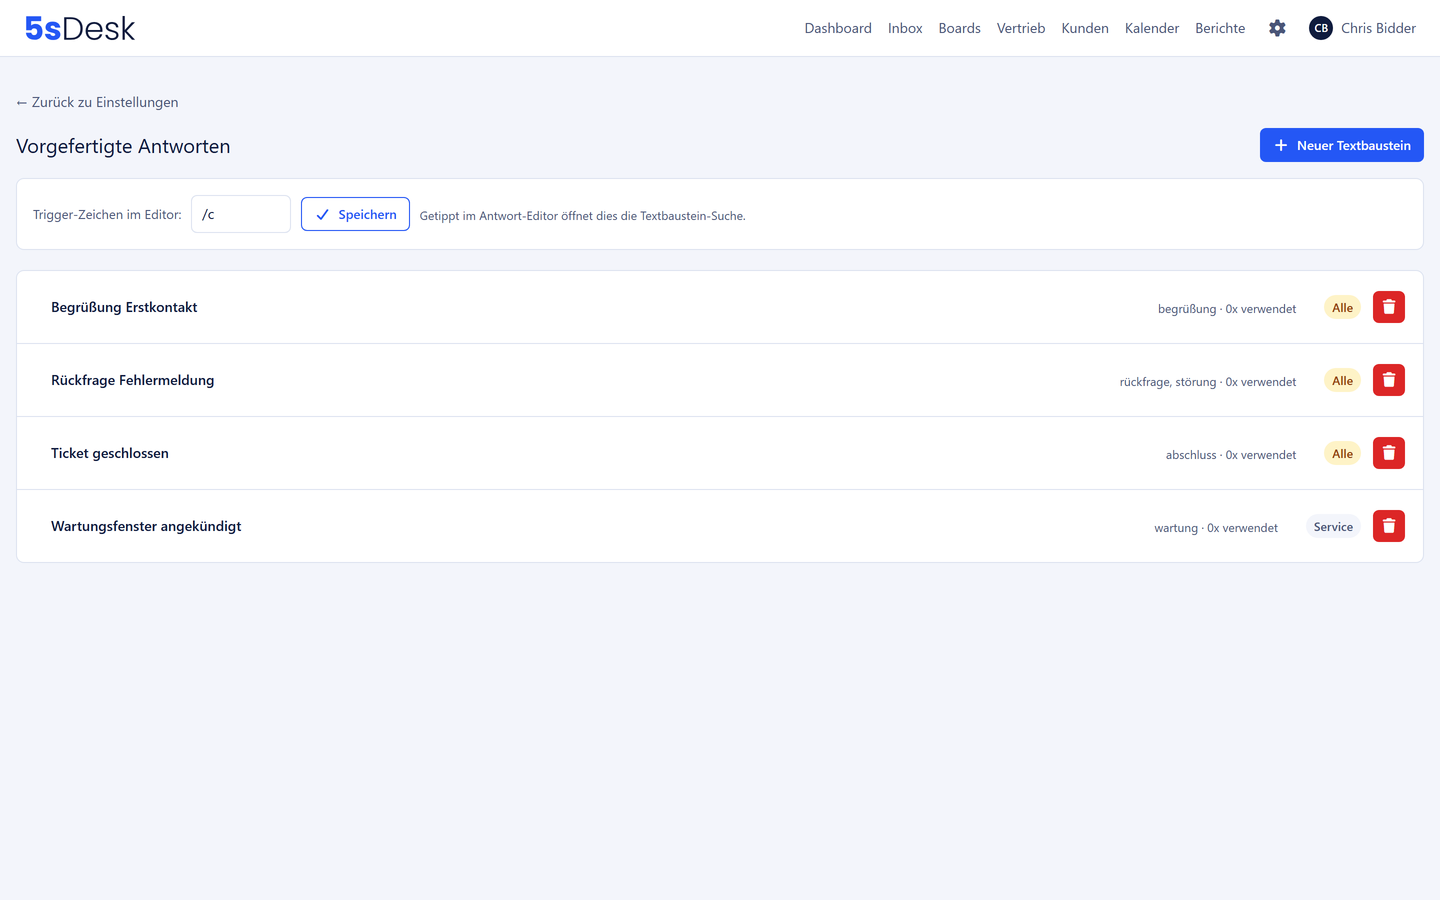
Task: Save trigger character with Speichern
Action: 355,214
